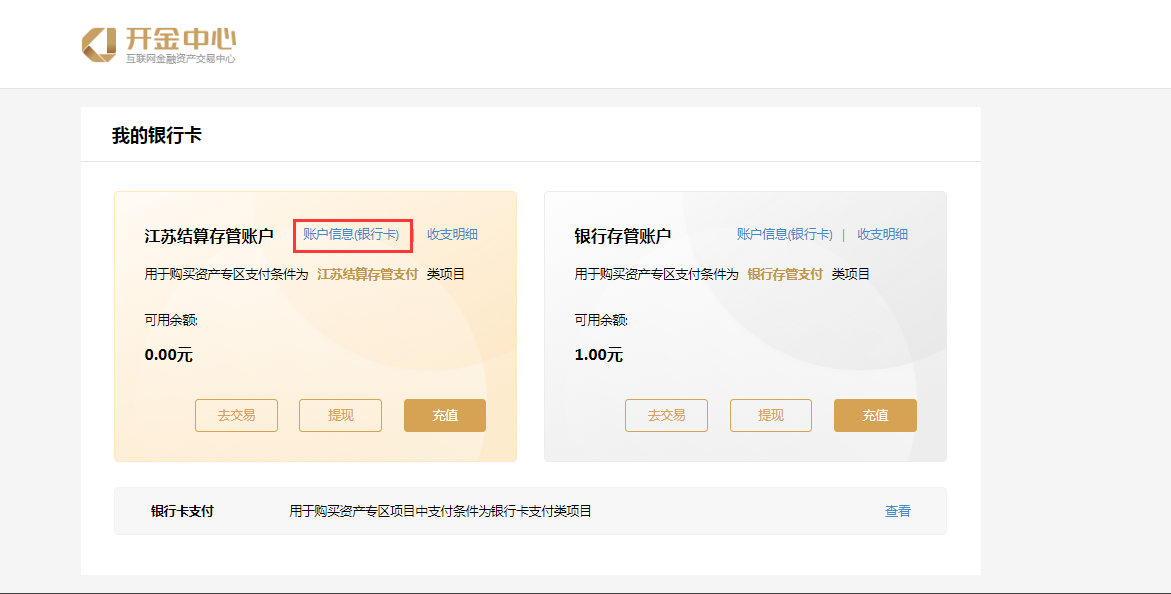Viewport: 1171px width, 594px height.
Task: Open 账户信息(银行卡) for 江苏结算存管账户
Action: [x=351, y=235]
